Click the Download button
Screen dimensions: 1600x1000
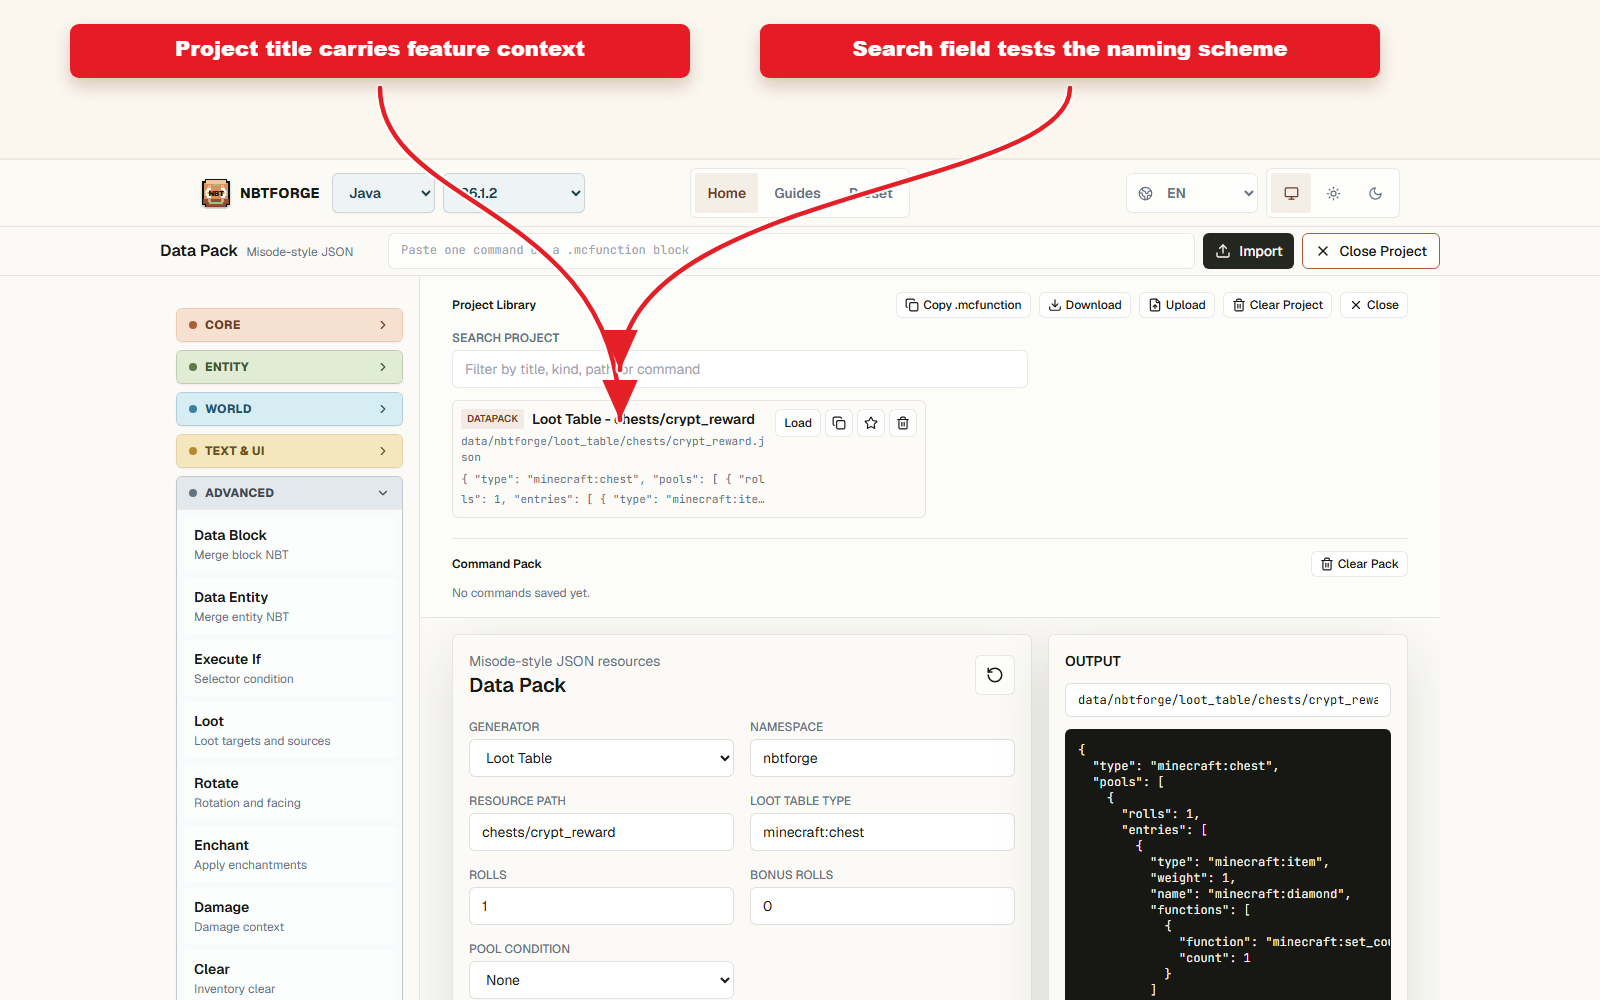coord(1085,305)
